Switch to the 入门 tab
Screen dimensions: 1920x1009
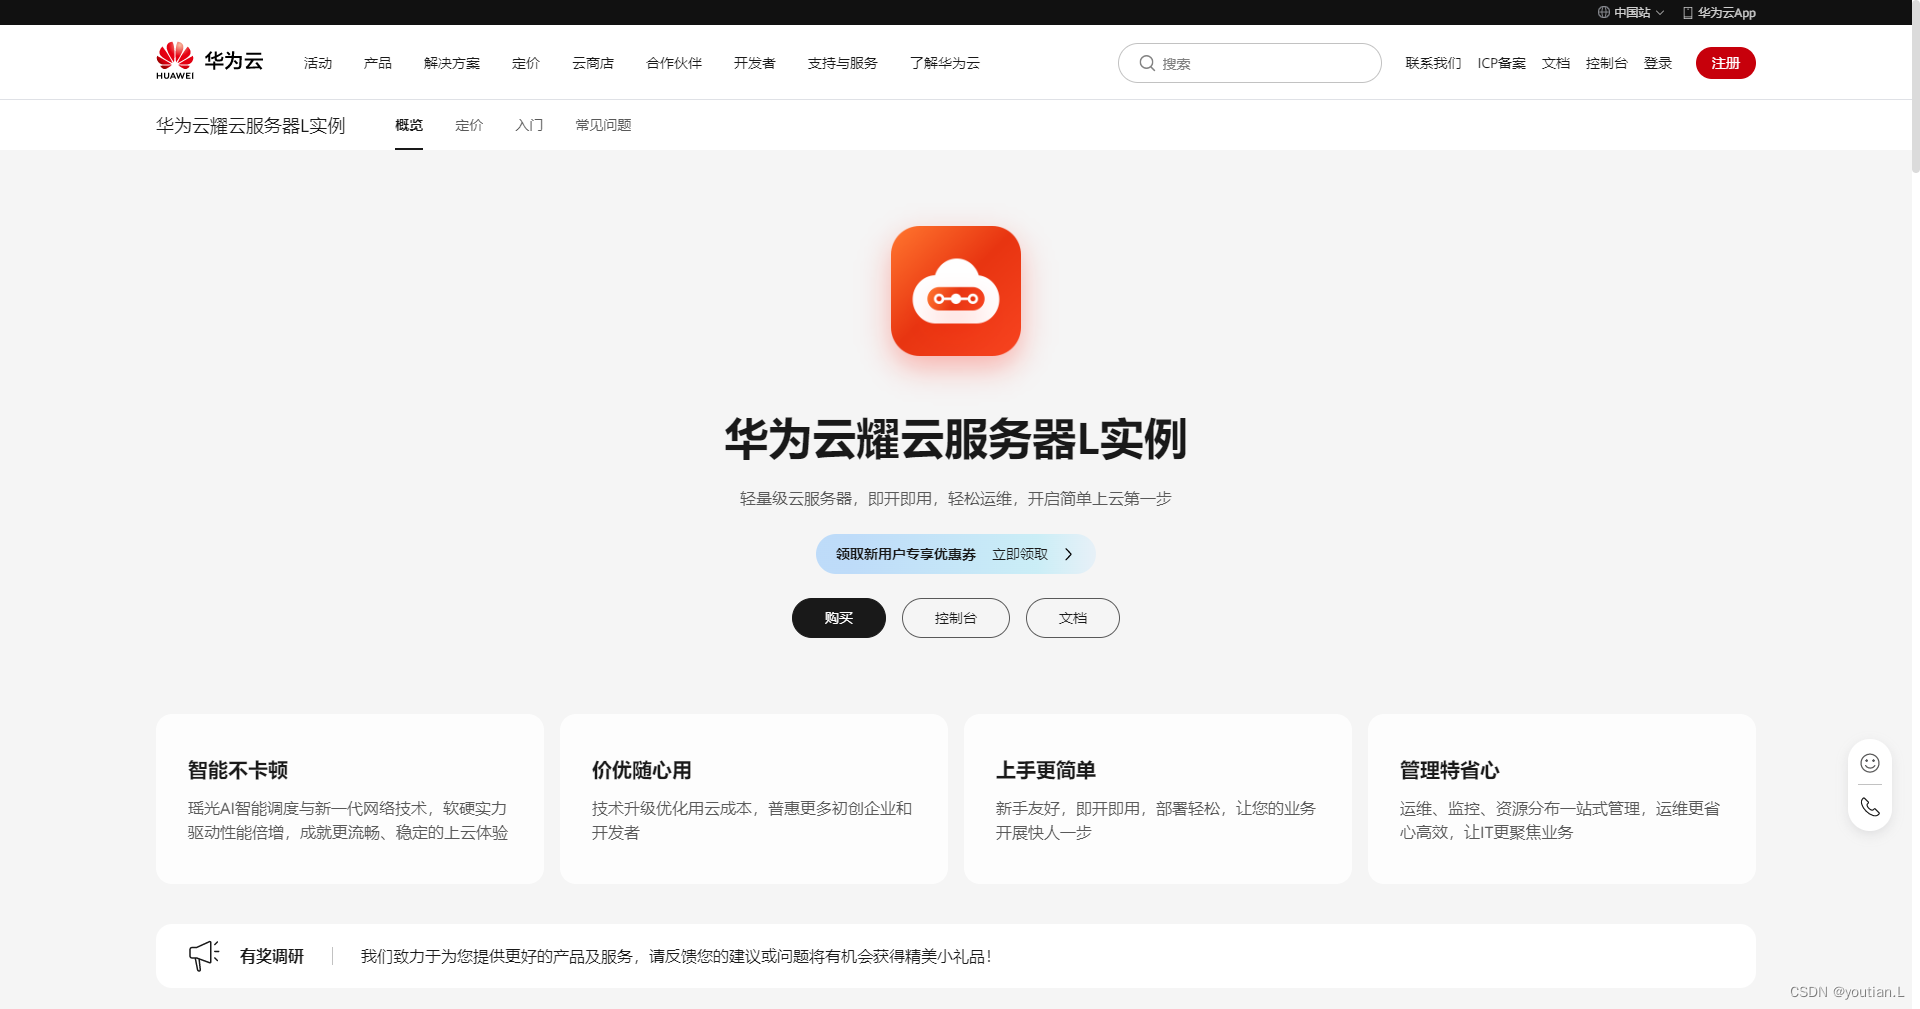pos(529,125)
